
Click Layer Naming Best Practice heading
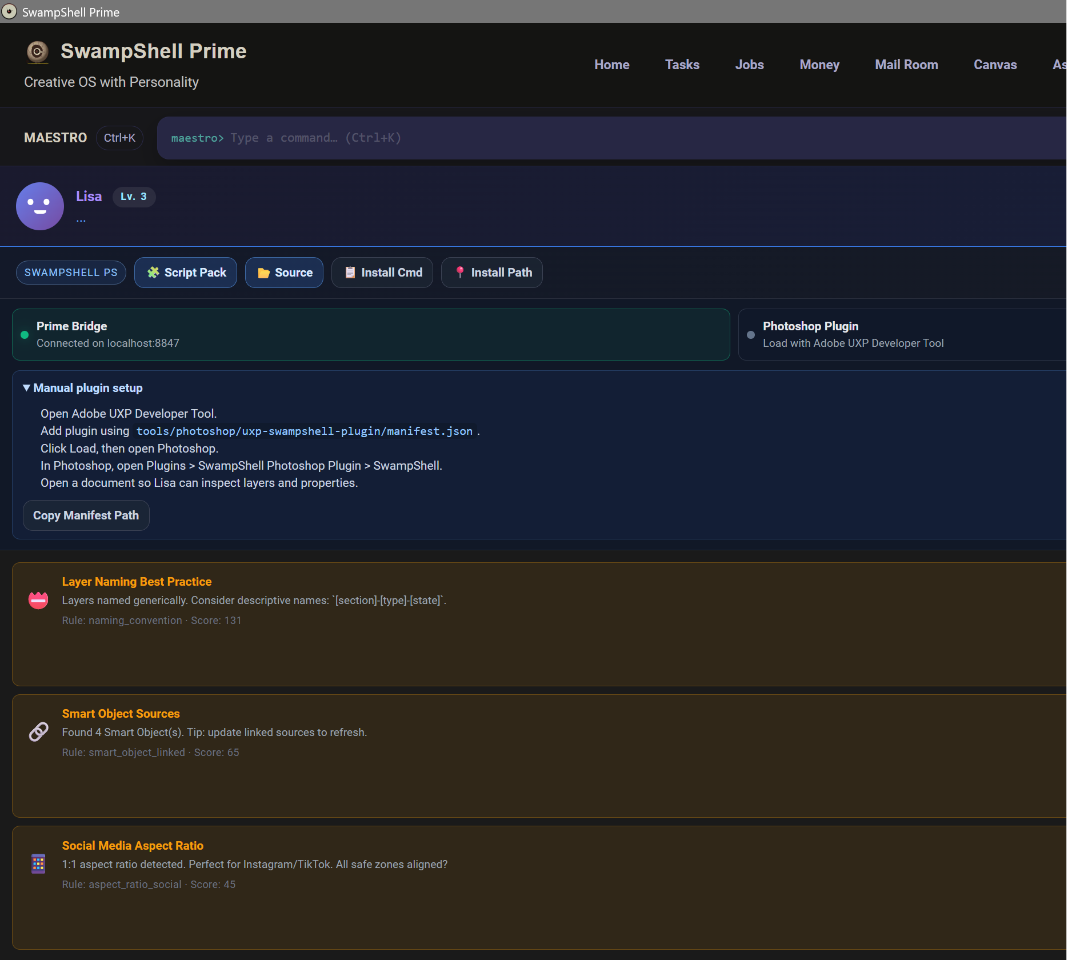coord(137,582)
